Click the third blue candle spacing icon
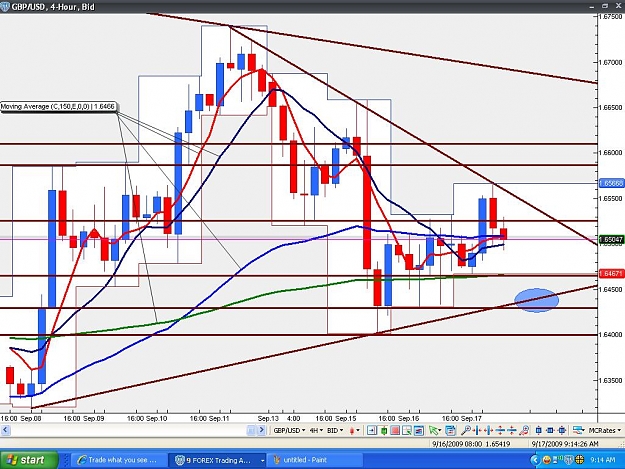625x469 pixels. point(562,430)
